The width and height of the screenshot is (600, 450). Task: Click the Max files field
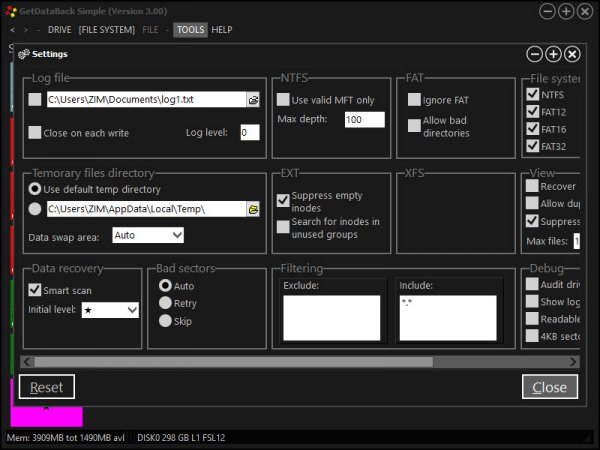(577, 241)
